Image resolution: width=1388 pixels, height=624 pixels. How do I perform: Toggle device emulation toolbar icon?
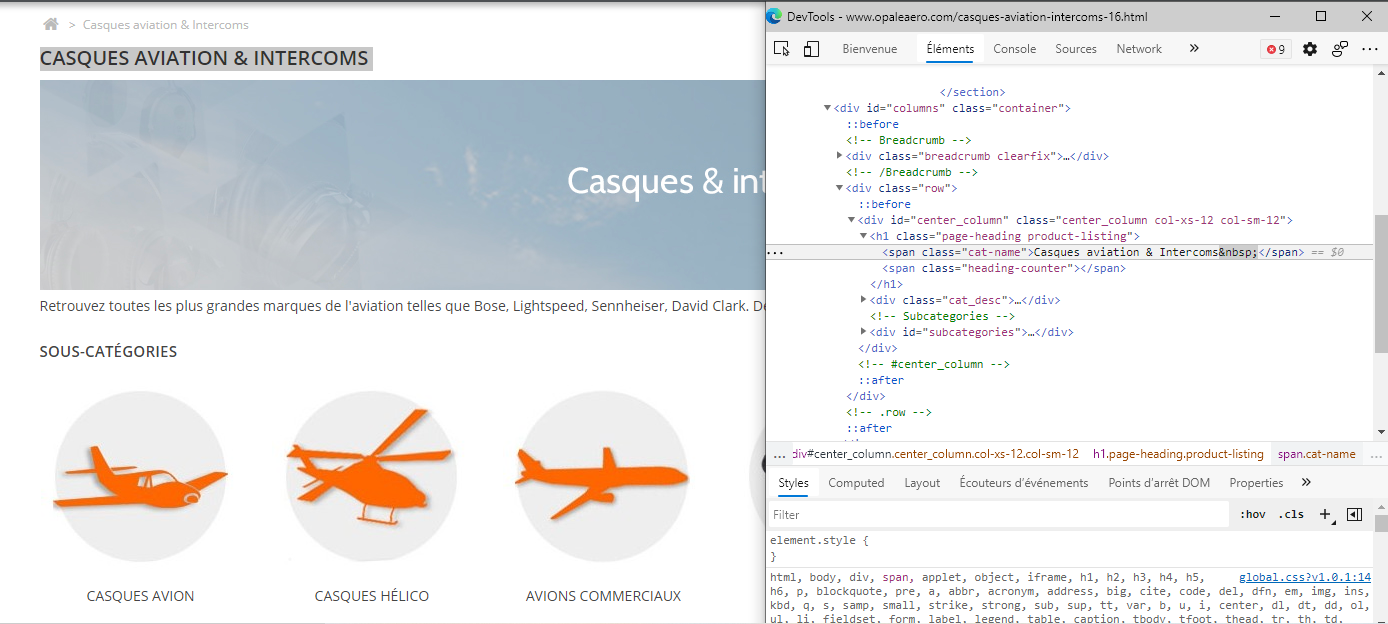(811, 49)
